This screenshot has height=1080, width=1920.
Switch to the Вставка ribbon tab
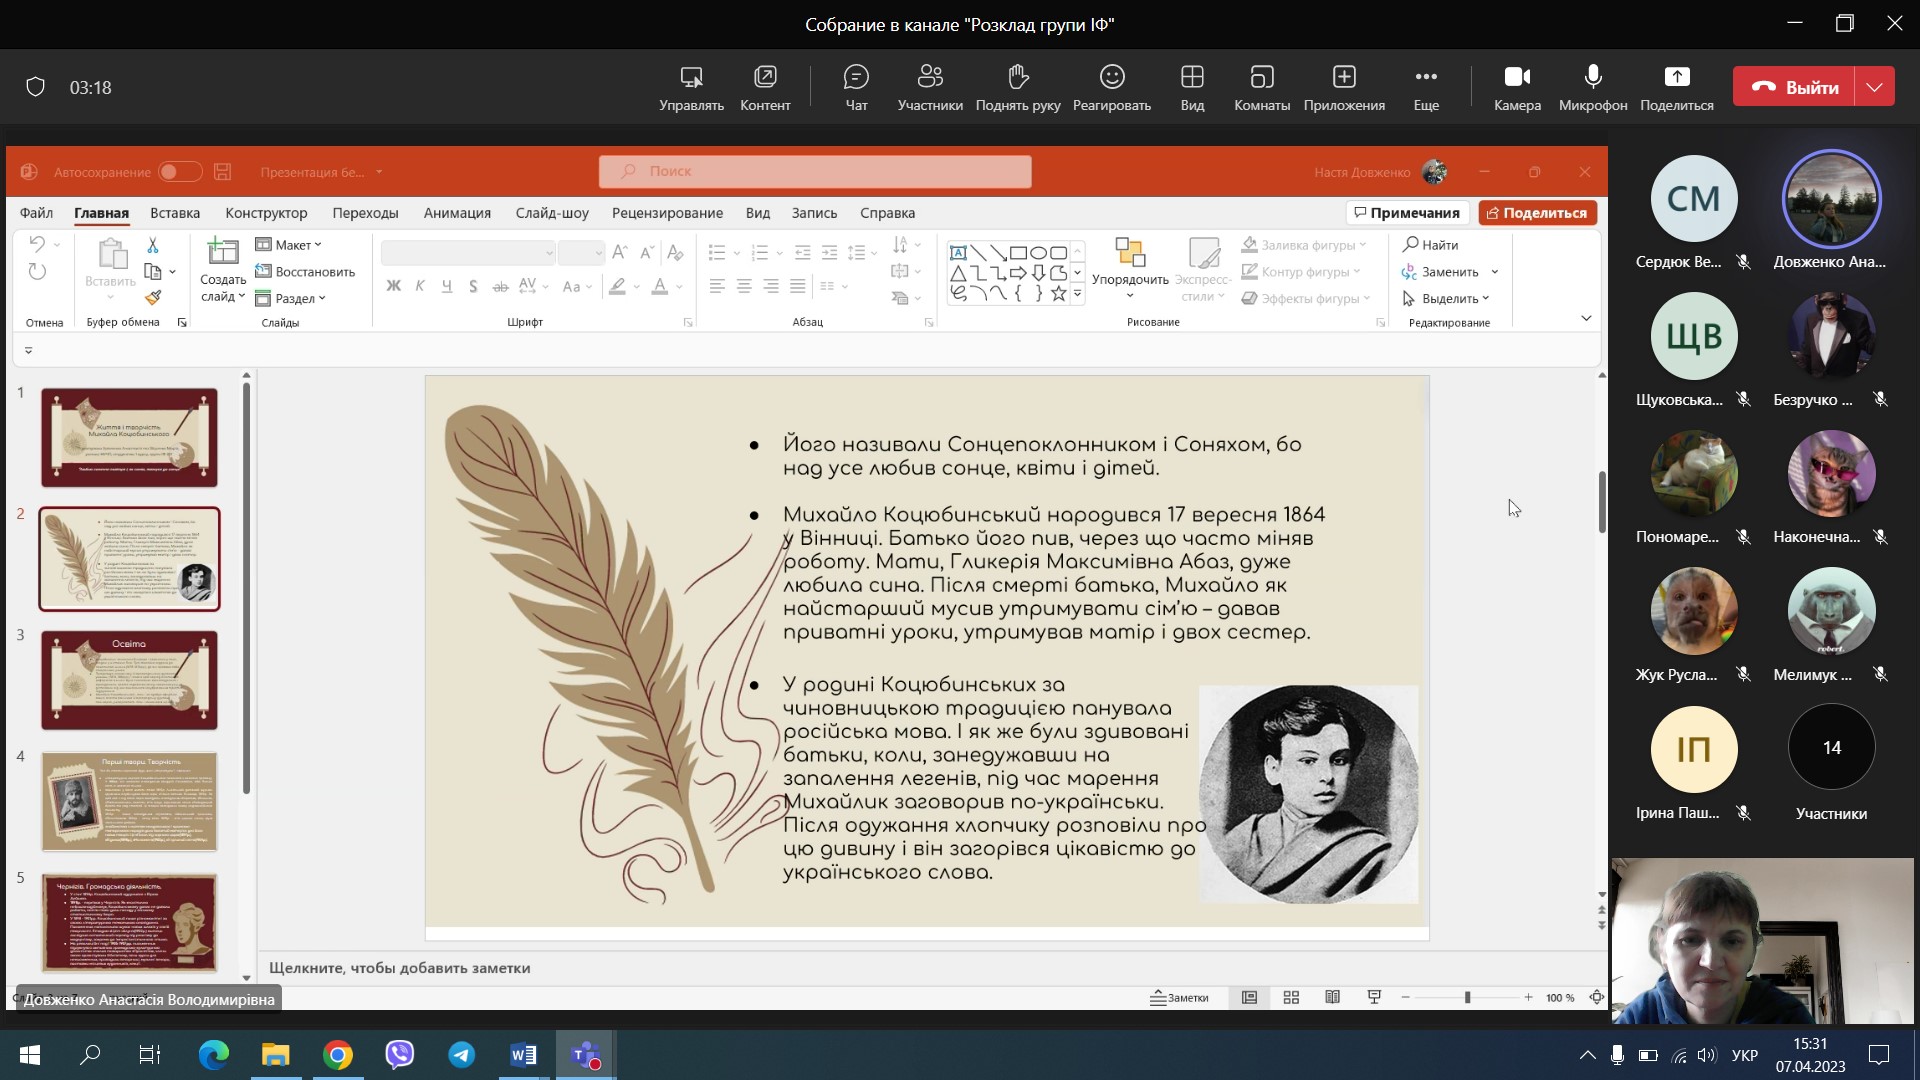click(x=175, y=213)
